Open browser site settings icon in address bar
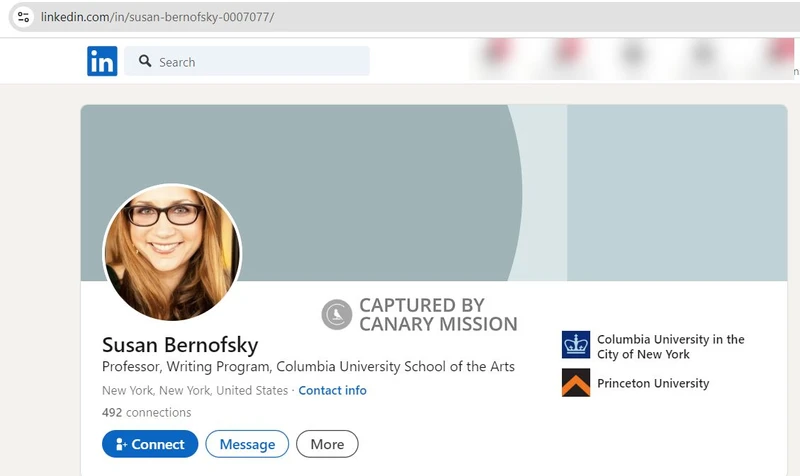 pyautogui.click(x=23, y=17)
